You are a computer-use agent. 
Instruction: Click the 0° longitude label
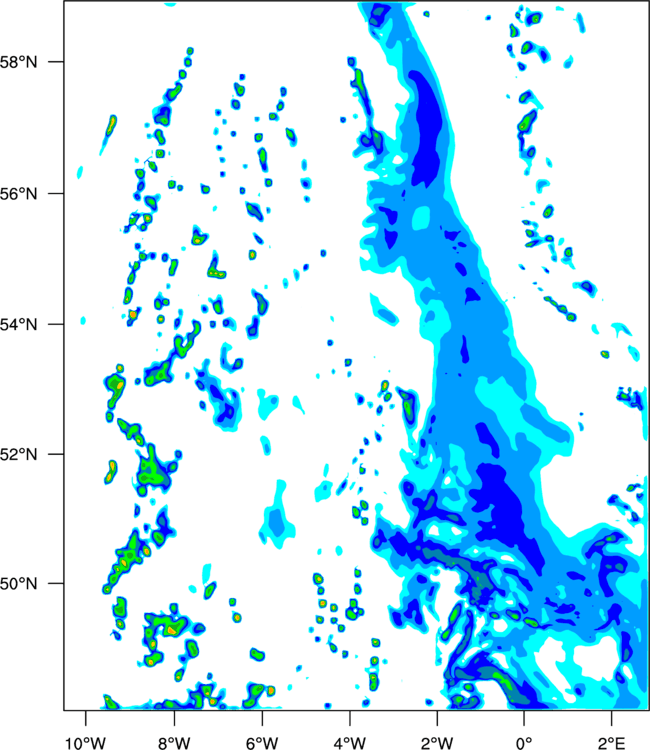tap(524, 743)
